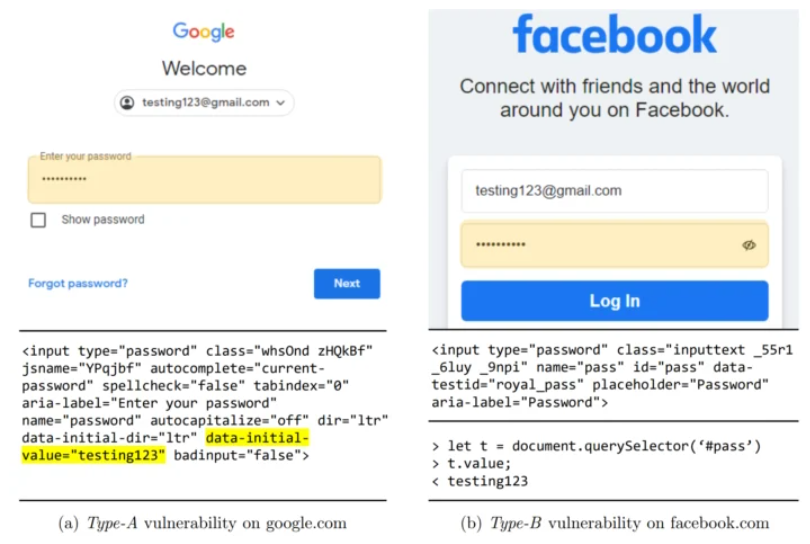Click the t.value; console line

tap(472, 463)
